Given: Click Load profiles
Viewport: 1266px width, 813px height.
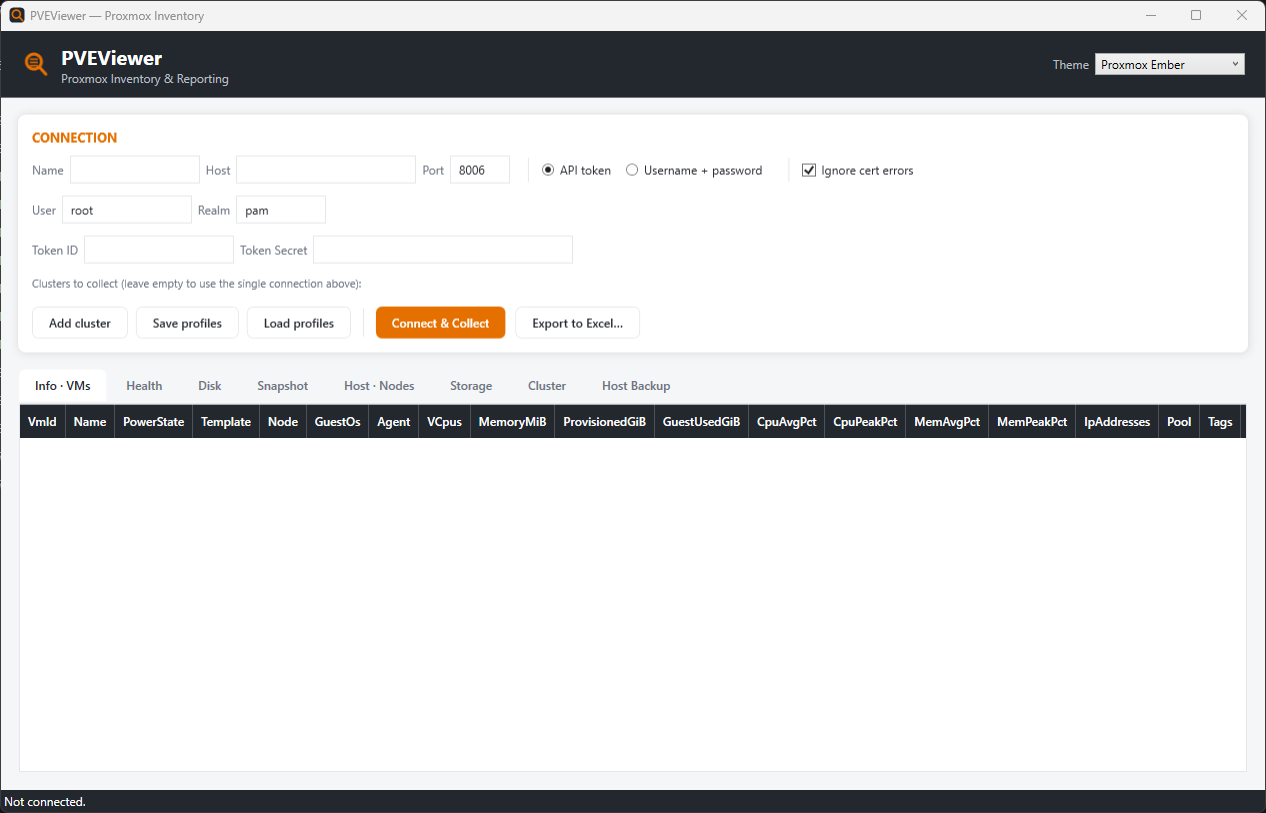Looking at the screenshot, I should (299, 323).
